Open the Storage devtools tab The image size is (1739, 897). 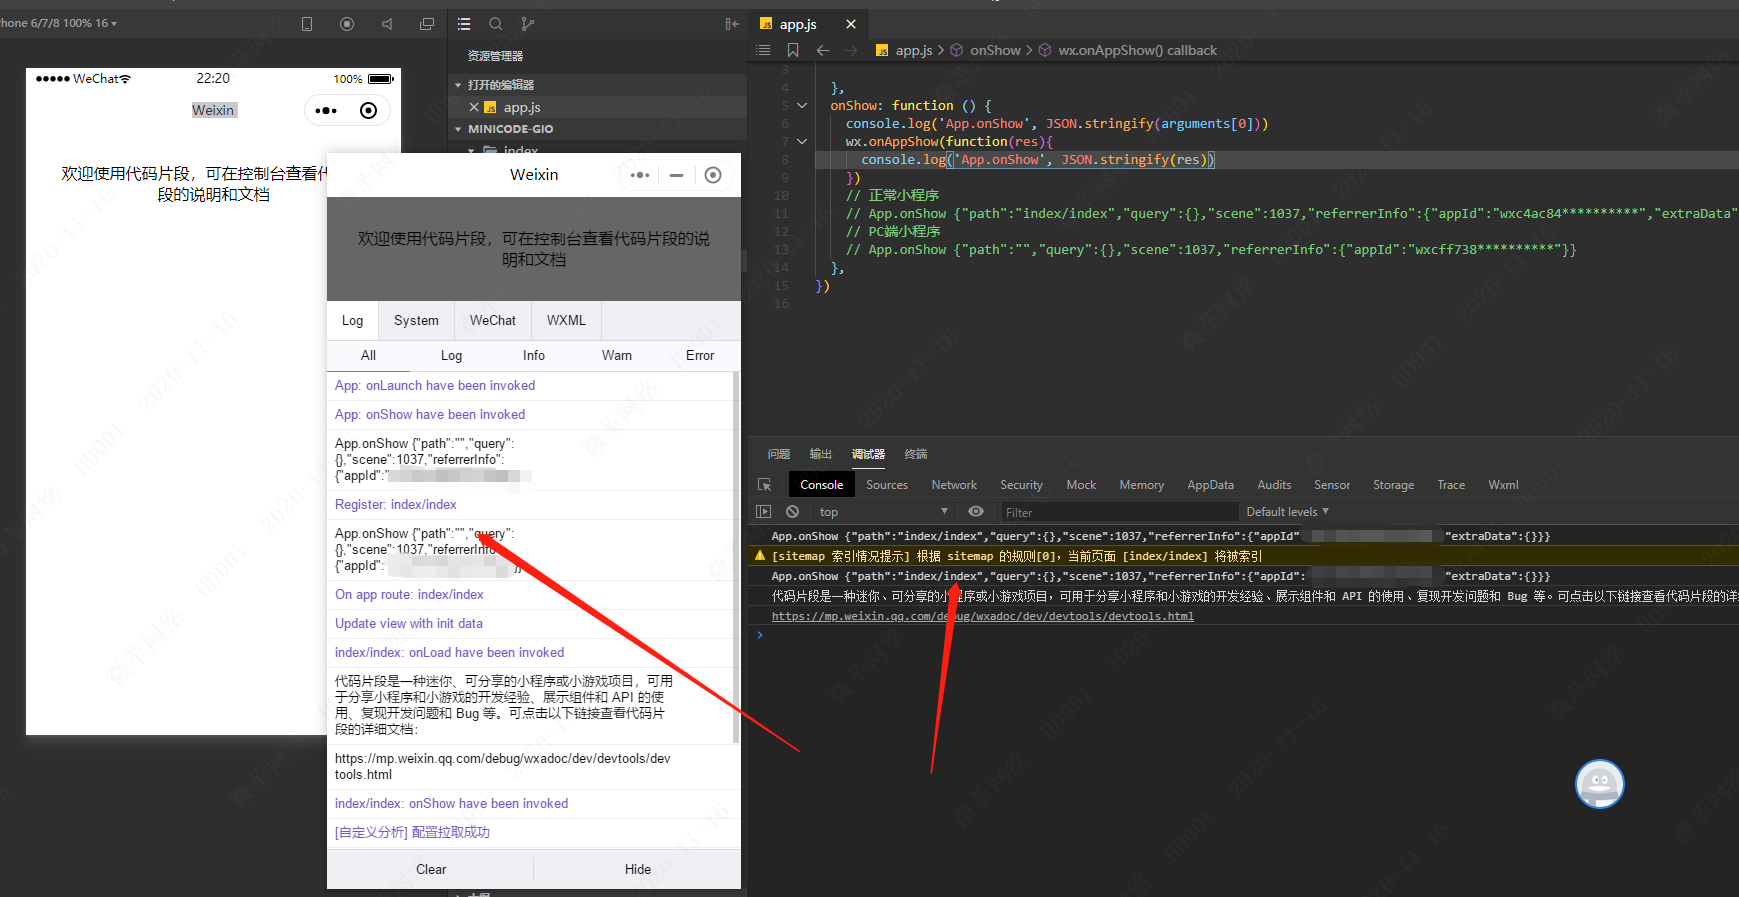coord(1393,485)
